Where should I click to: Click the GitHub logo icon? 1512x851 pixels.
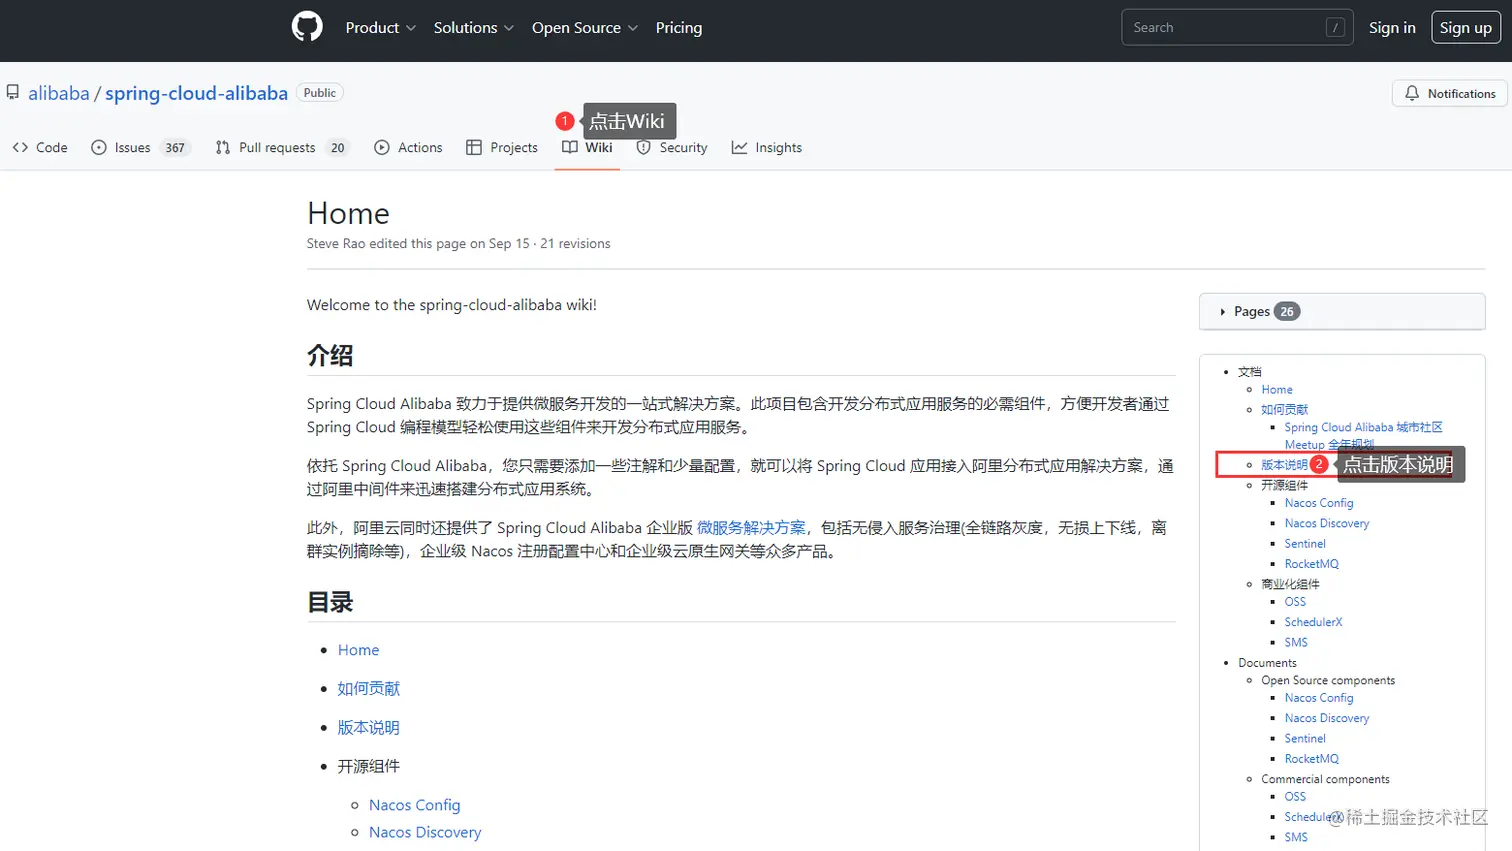(x=307, y=27)
